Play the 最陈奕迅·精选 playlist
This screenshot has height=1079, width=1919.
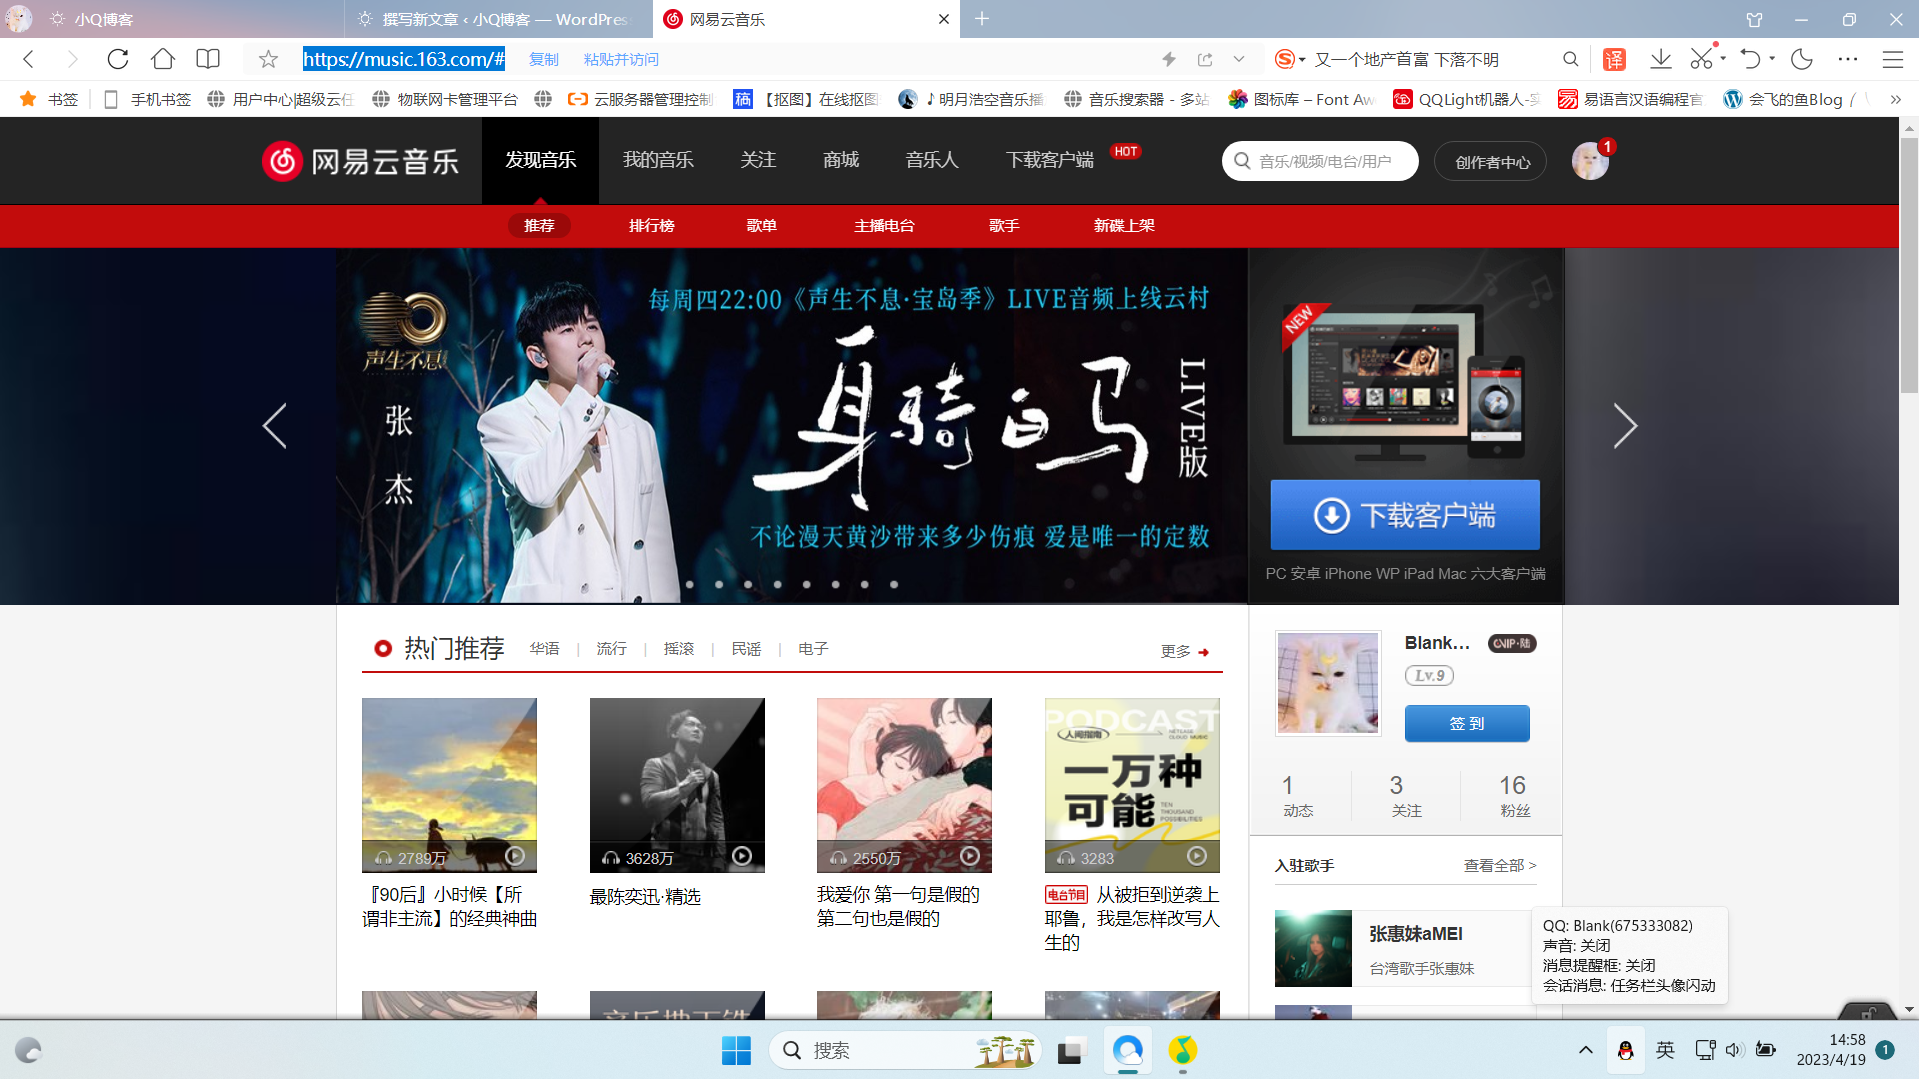(x=742, y=856)
